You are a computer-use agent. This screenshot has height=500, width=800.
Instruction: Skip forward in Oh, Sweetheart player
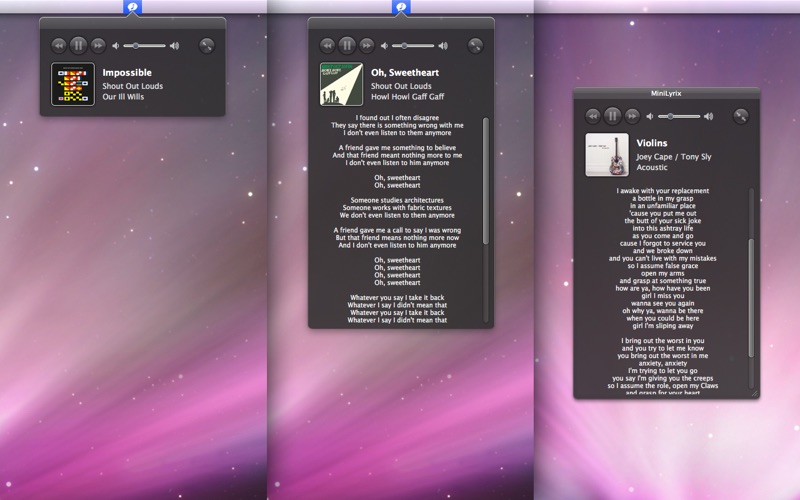click(366, 46)
